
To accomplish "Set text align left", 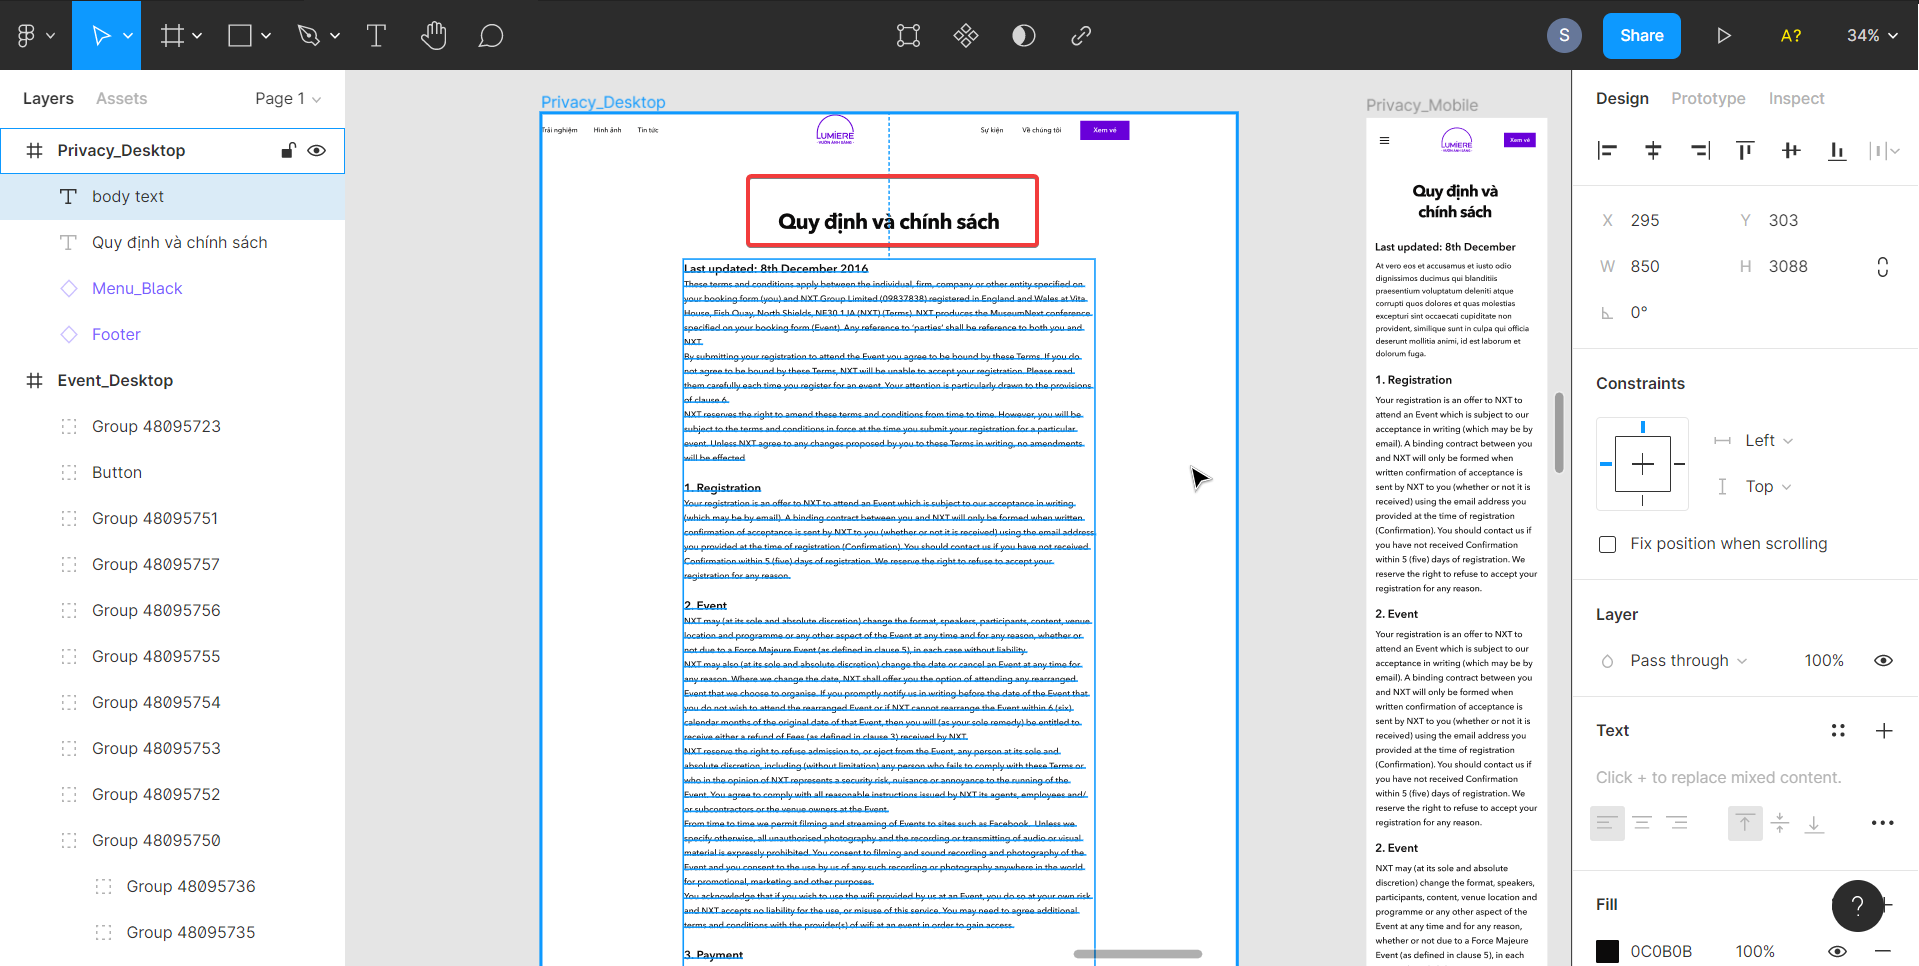I will [x=1607, y=823].
